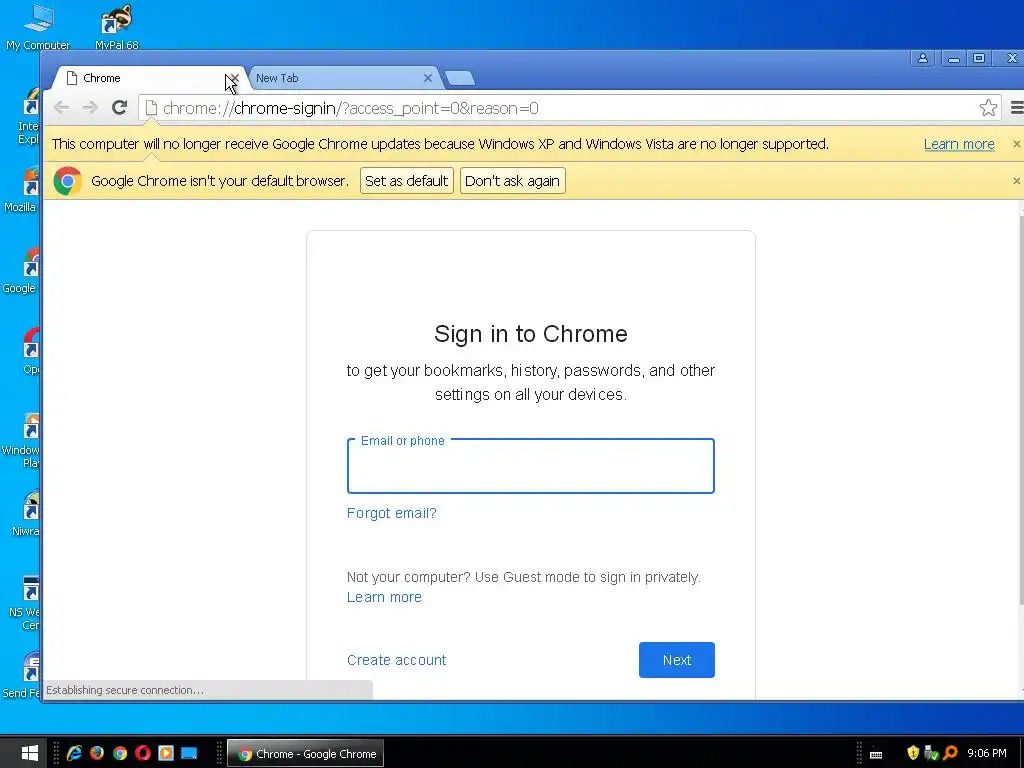
Task: Launch Chrome from the quick launch bar
Action: (x=120, y=753)
